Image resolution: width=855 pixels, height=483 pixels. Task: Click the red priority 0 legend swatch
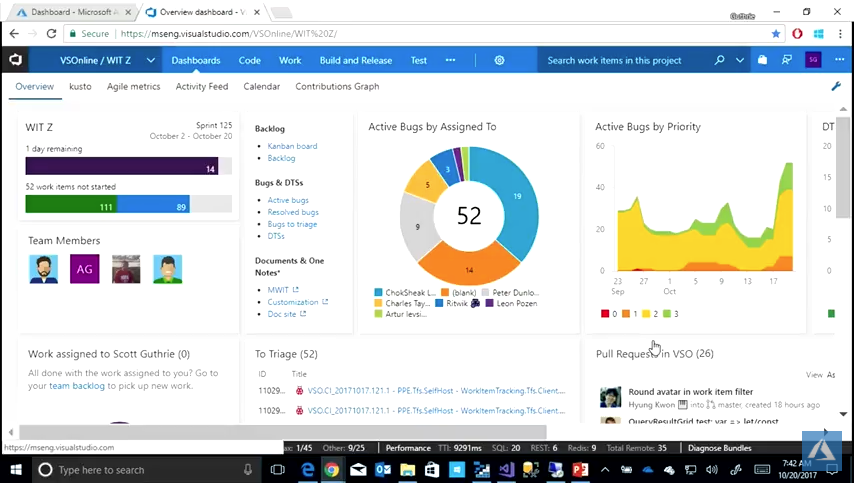(x=605, y=314)
